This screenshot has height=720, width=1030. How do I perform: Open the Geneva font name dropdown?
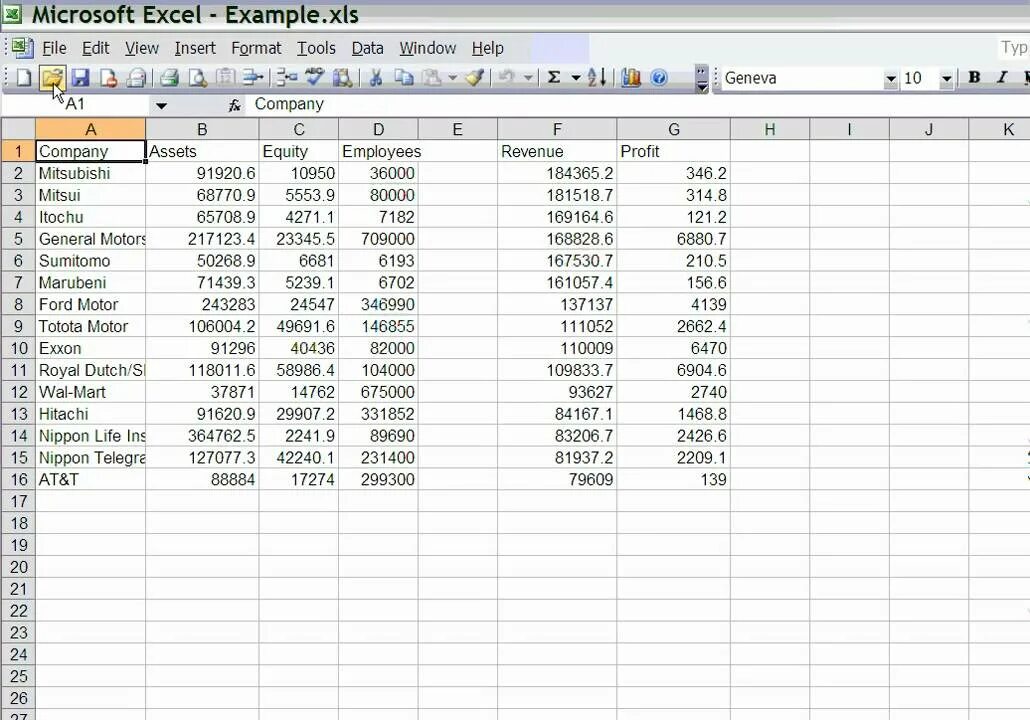(x=891, y=79)
